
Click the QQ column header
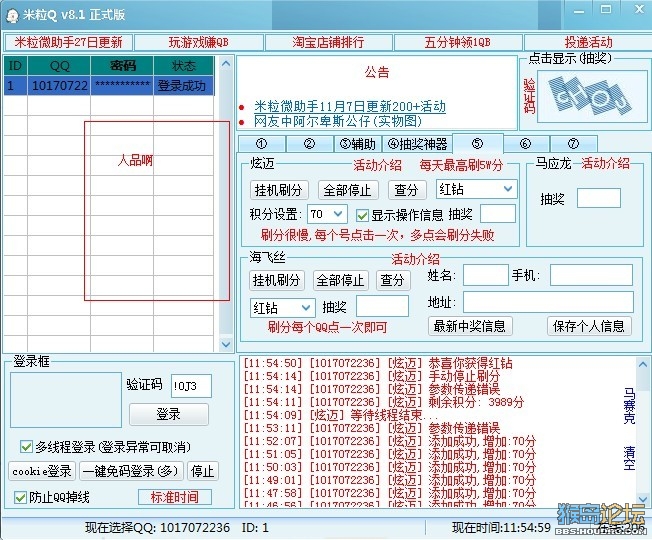point(59,66)
